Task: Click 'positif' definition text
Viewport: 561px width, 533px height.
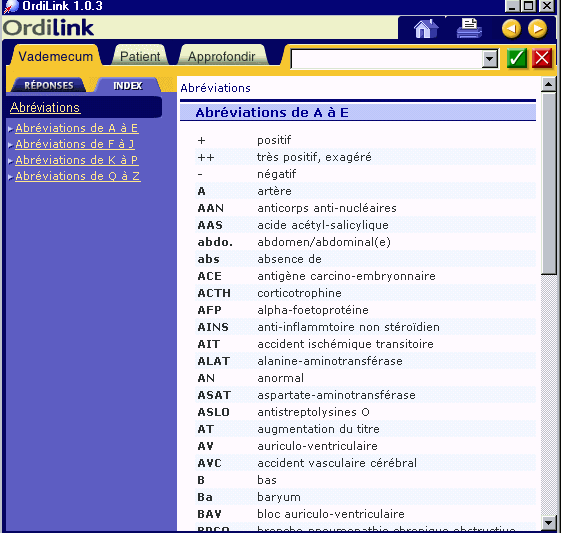Action: 274,140
